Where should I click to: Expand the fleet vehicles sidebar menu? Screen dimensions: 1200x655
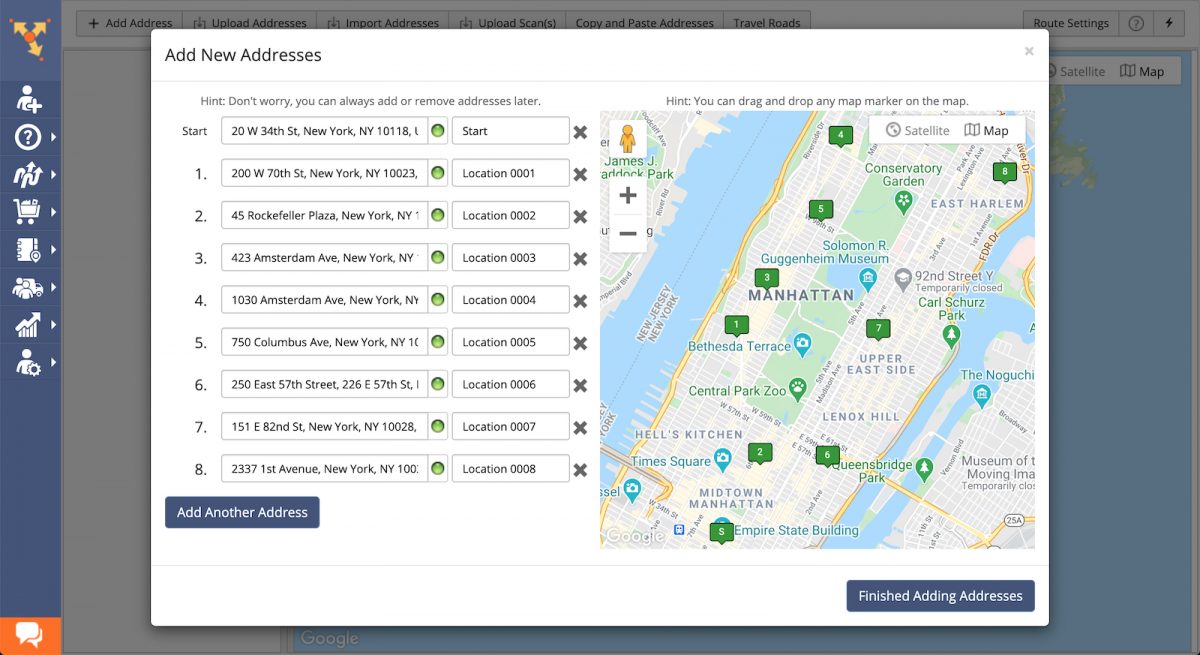(29, 288)
